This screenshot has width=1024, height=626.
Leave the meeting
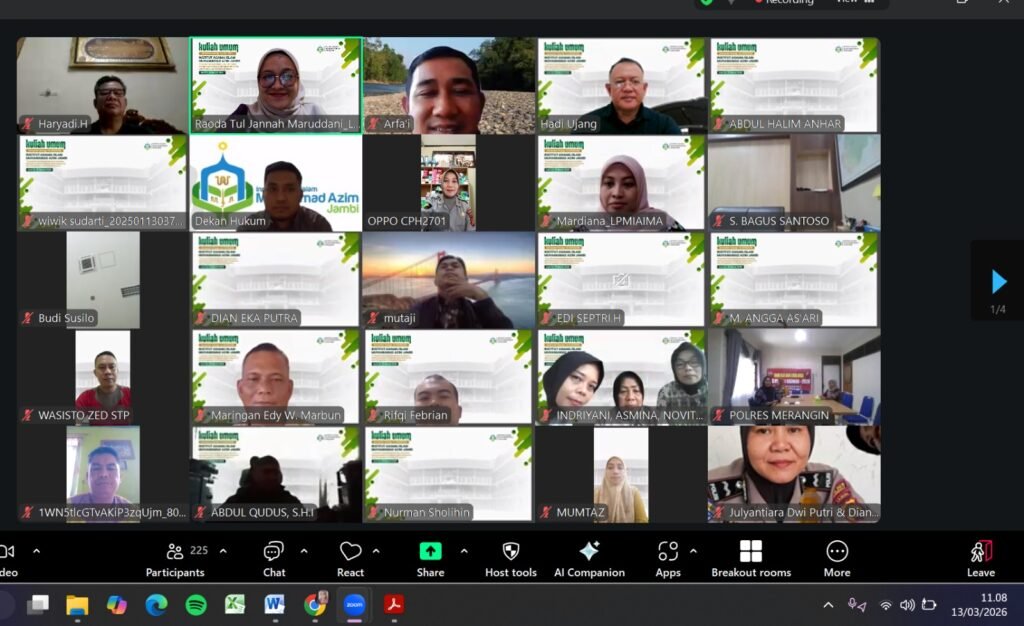[x=980, y=558]
